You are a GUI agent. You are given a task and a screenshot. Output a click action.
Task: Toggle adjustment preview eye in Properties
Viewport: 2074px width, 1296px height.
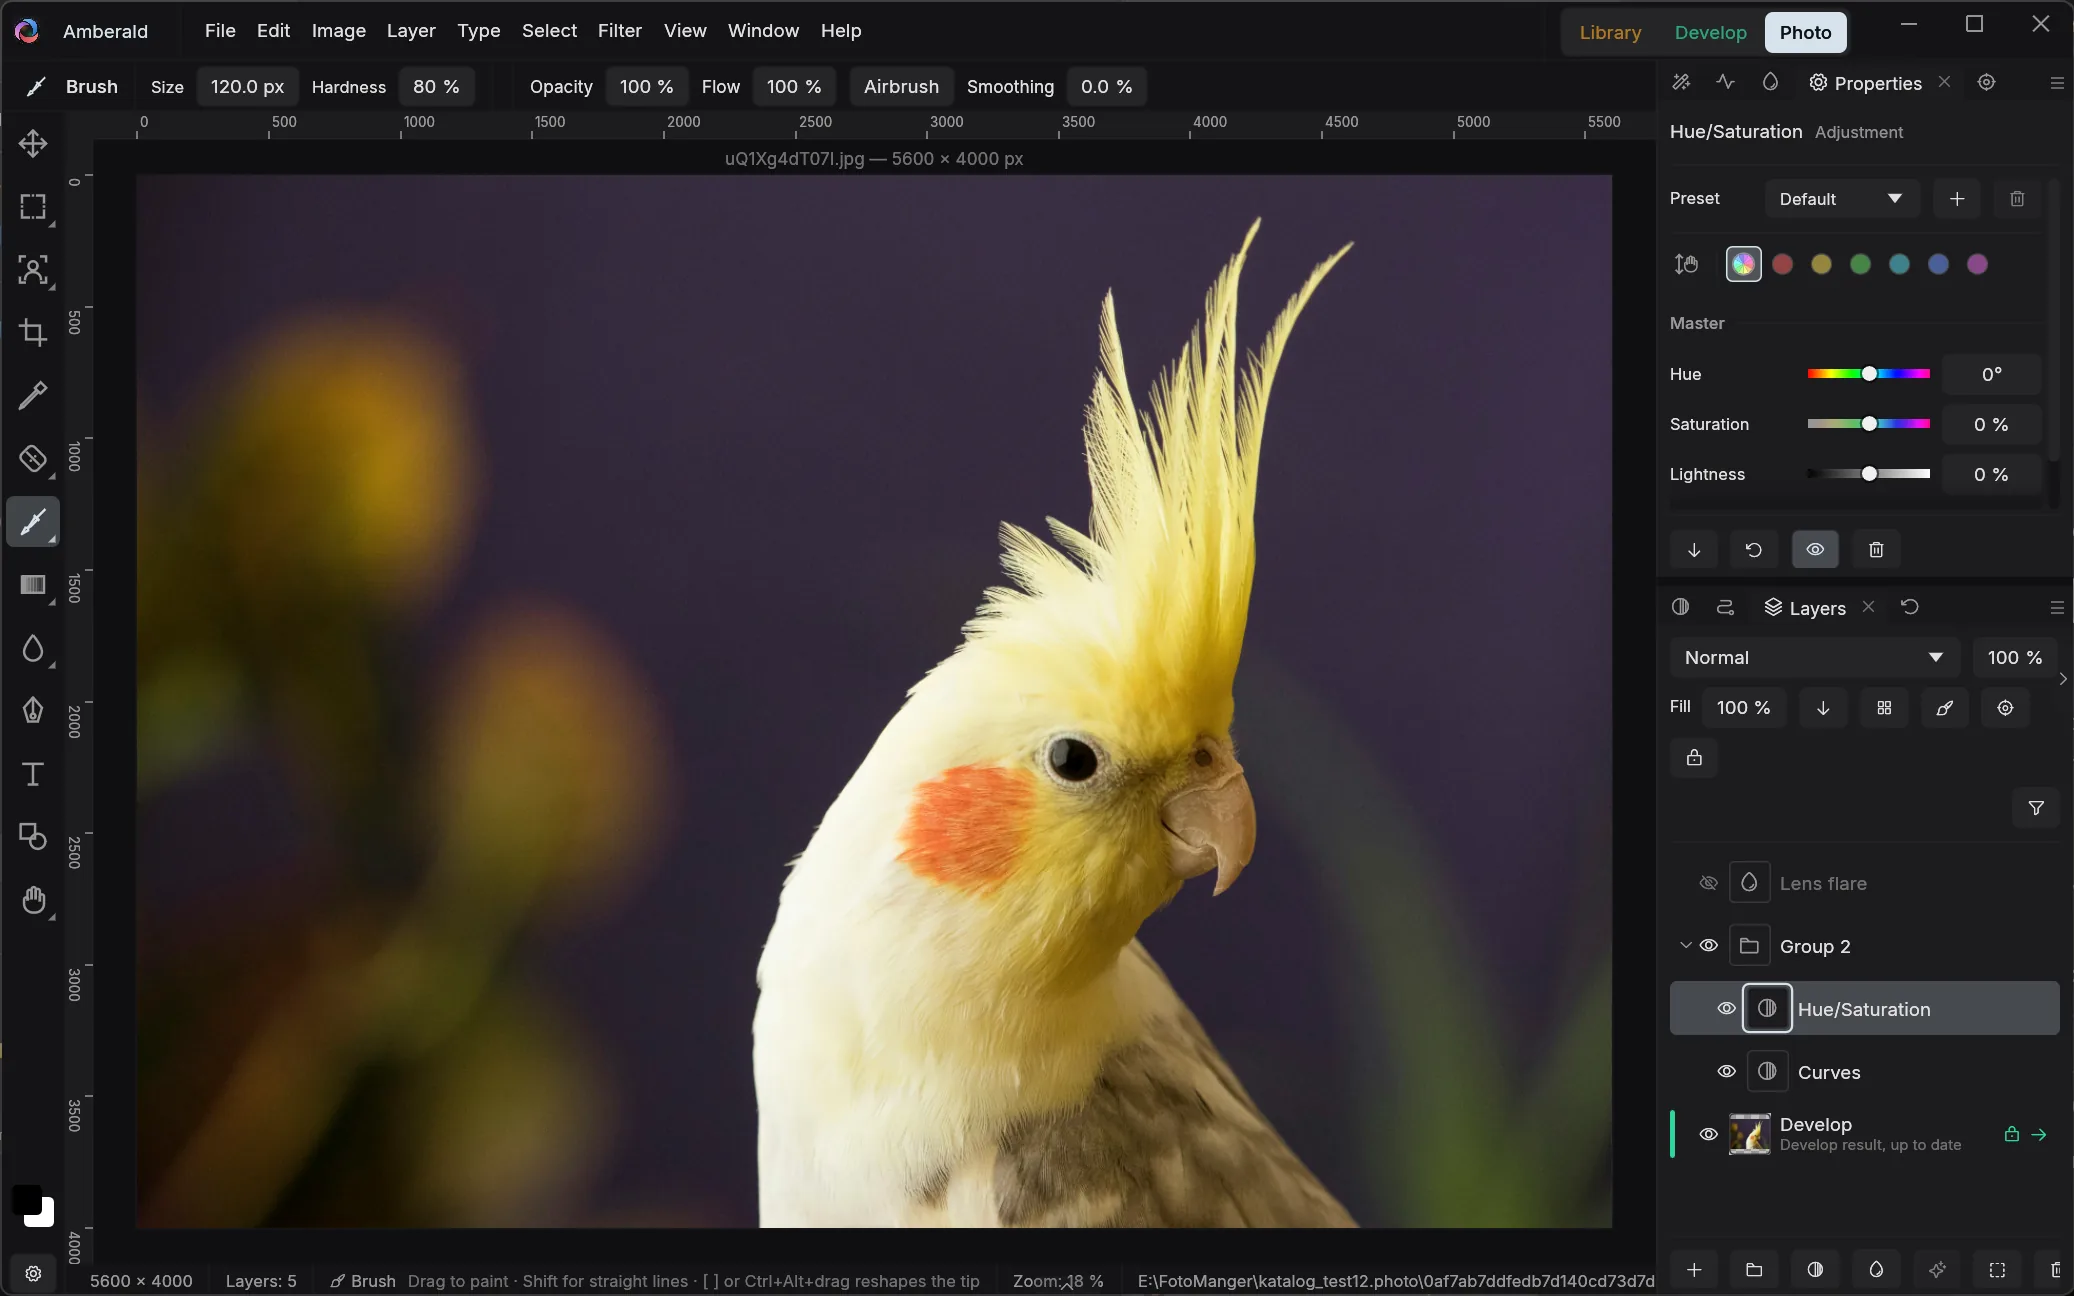[x=1815, y=550]
